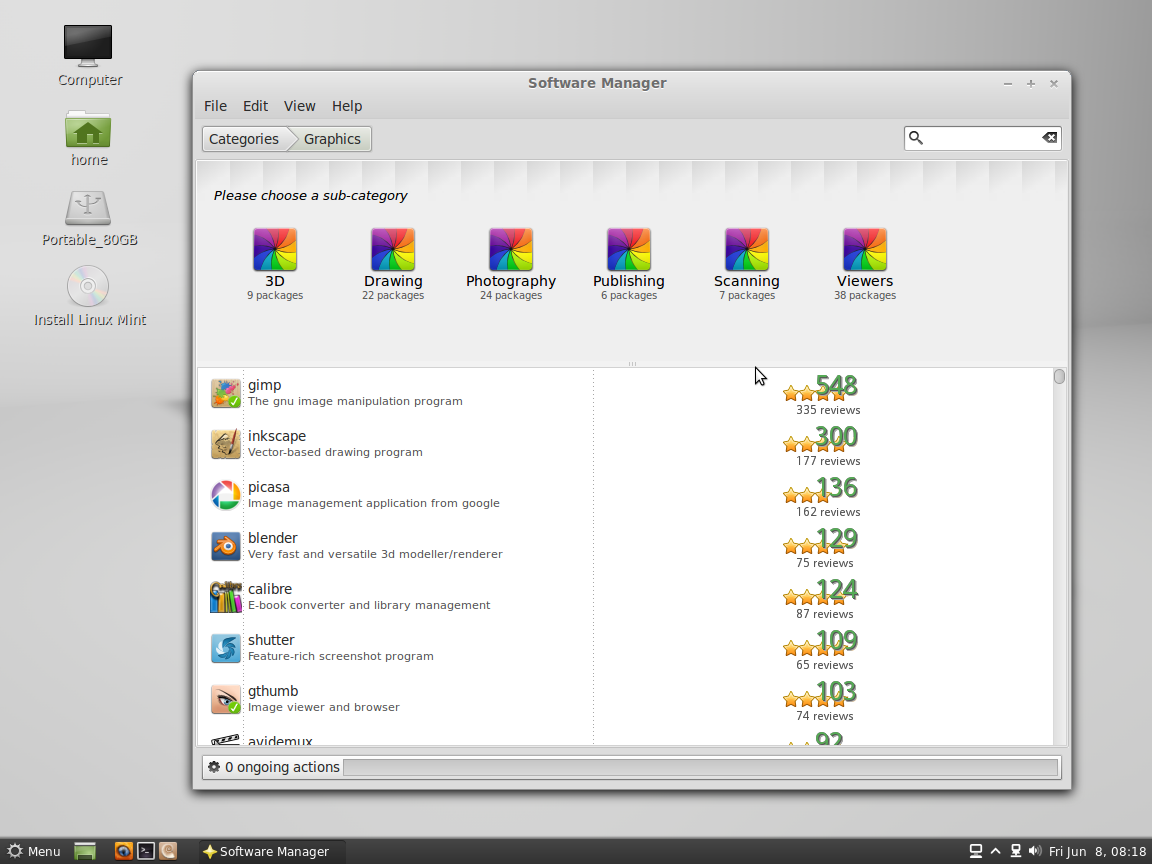Image resolution: width=1152 pixels, height=864 pixels.
Task: Click "Very fast and versatile 3d modeller/renderer"
Action: pyautogui.click(x=375, y=554)
